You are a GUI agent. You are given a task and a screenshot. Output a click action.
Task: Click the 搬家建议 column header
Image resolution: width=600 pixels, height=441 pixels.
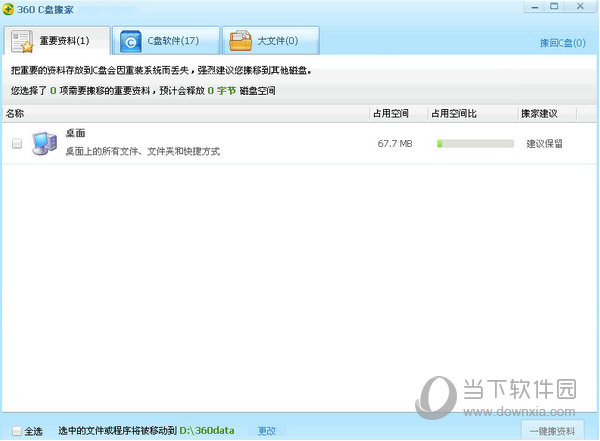point(548,113)
